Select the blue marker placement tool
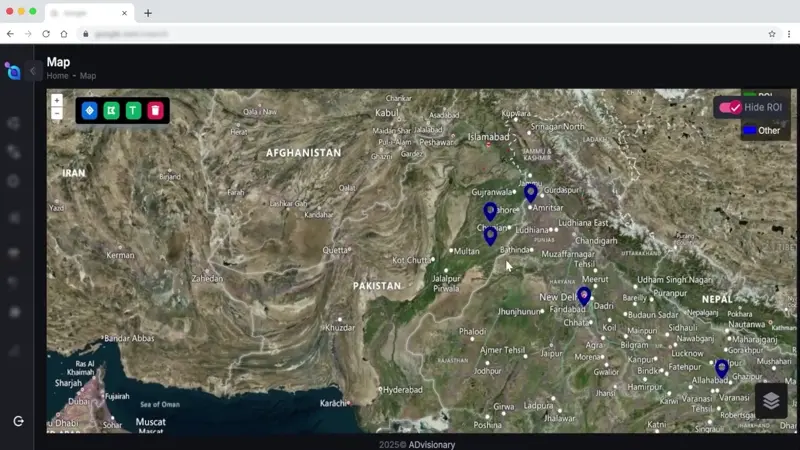The width and height of the screenshot is (800, 450). click(x=89, y=110)
